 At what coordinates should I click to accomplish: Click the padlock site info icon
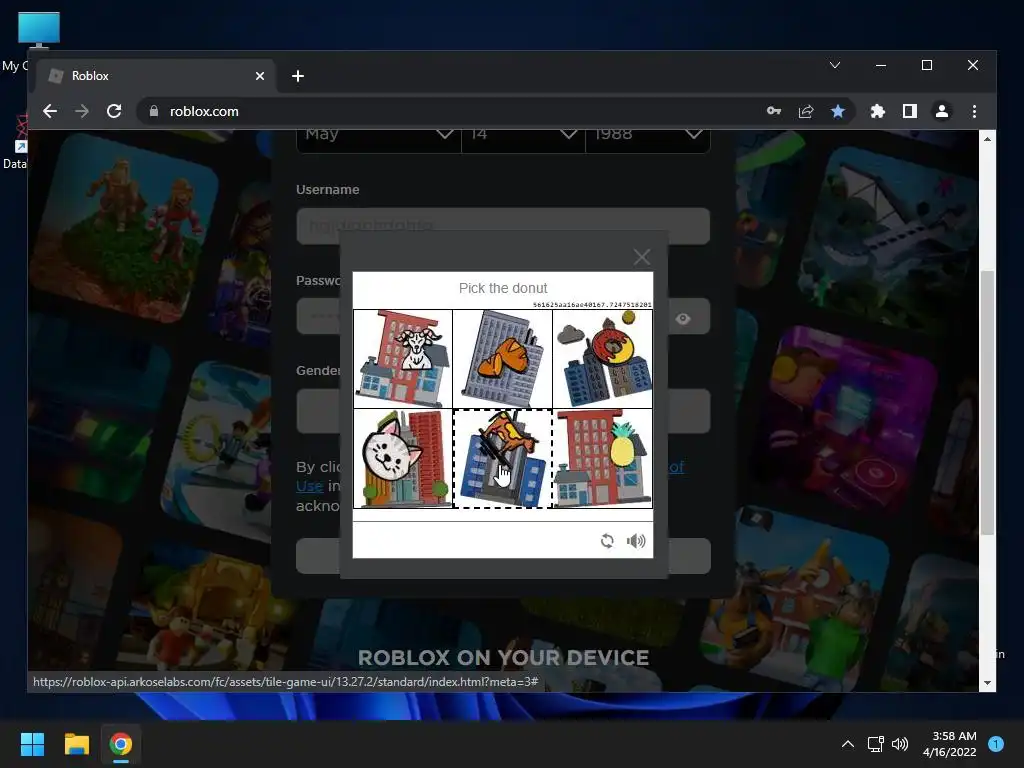[x=153, y=111]
